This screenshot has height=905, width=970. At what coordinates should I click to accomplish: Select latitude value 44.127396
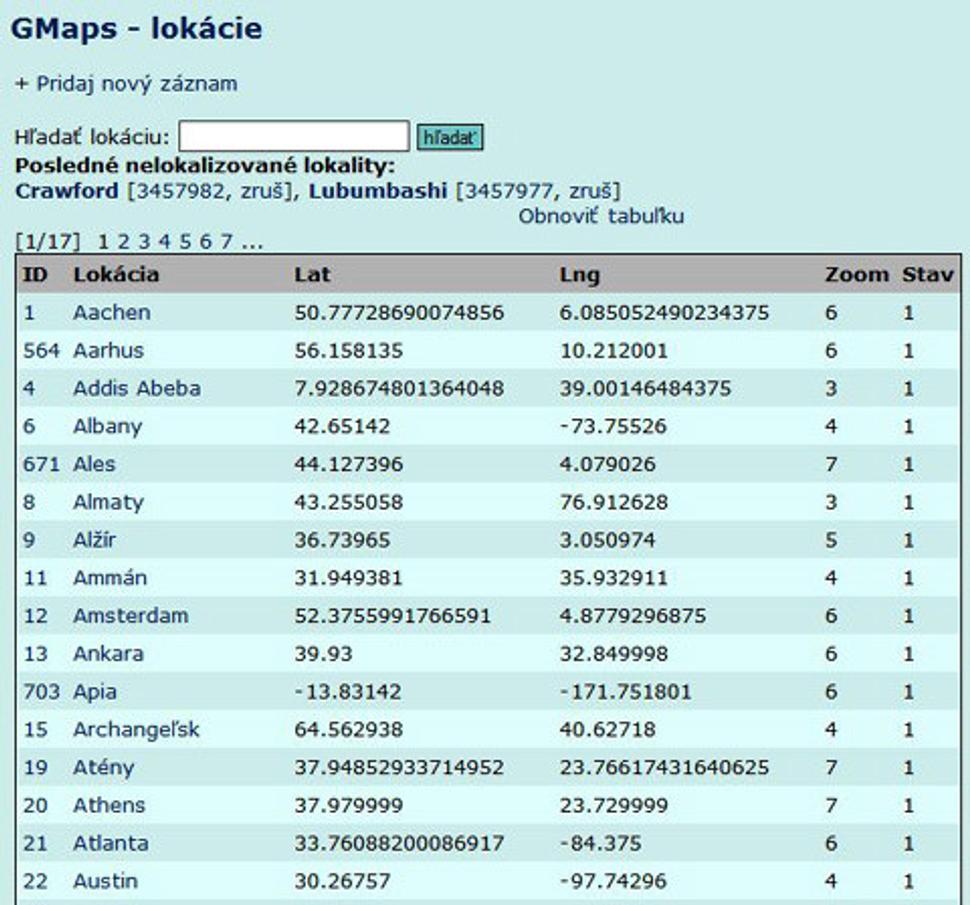[348, 464]
